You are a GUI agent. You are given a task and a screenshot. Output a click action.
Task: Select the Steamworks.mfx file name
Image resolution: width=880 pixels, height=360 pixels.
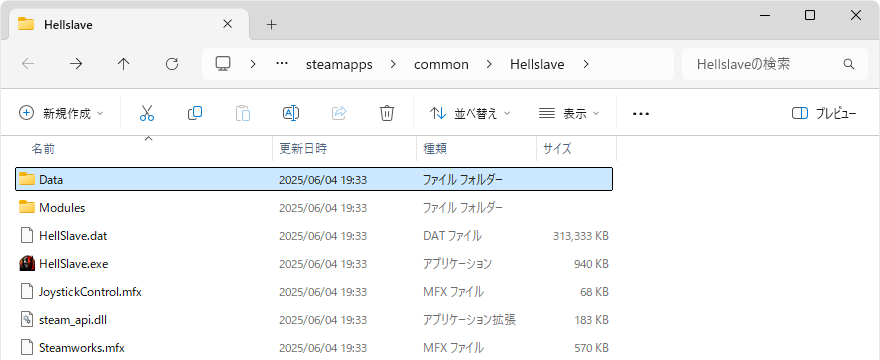pos(82,348)
